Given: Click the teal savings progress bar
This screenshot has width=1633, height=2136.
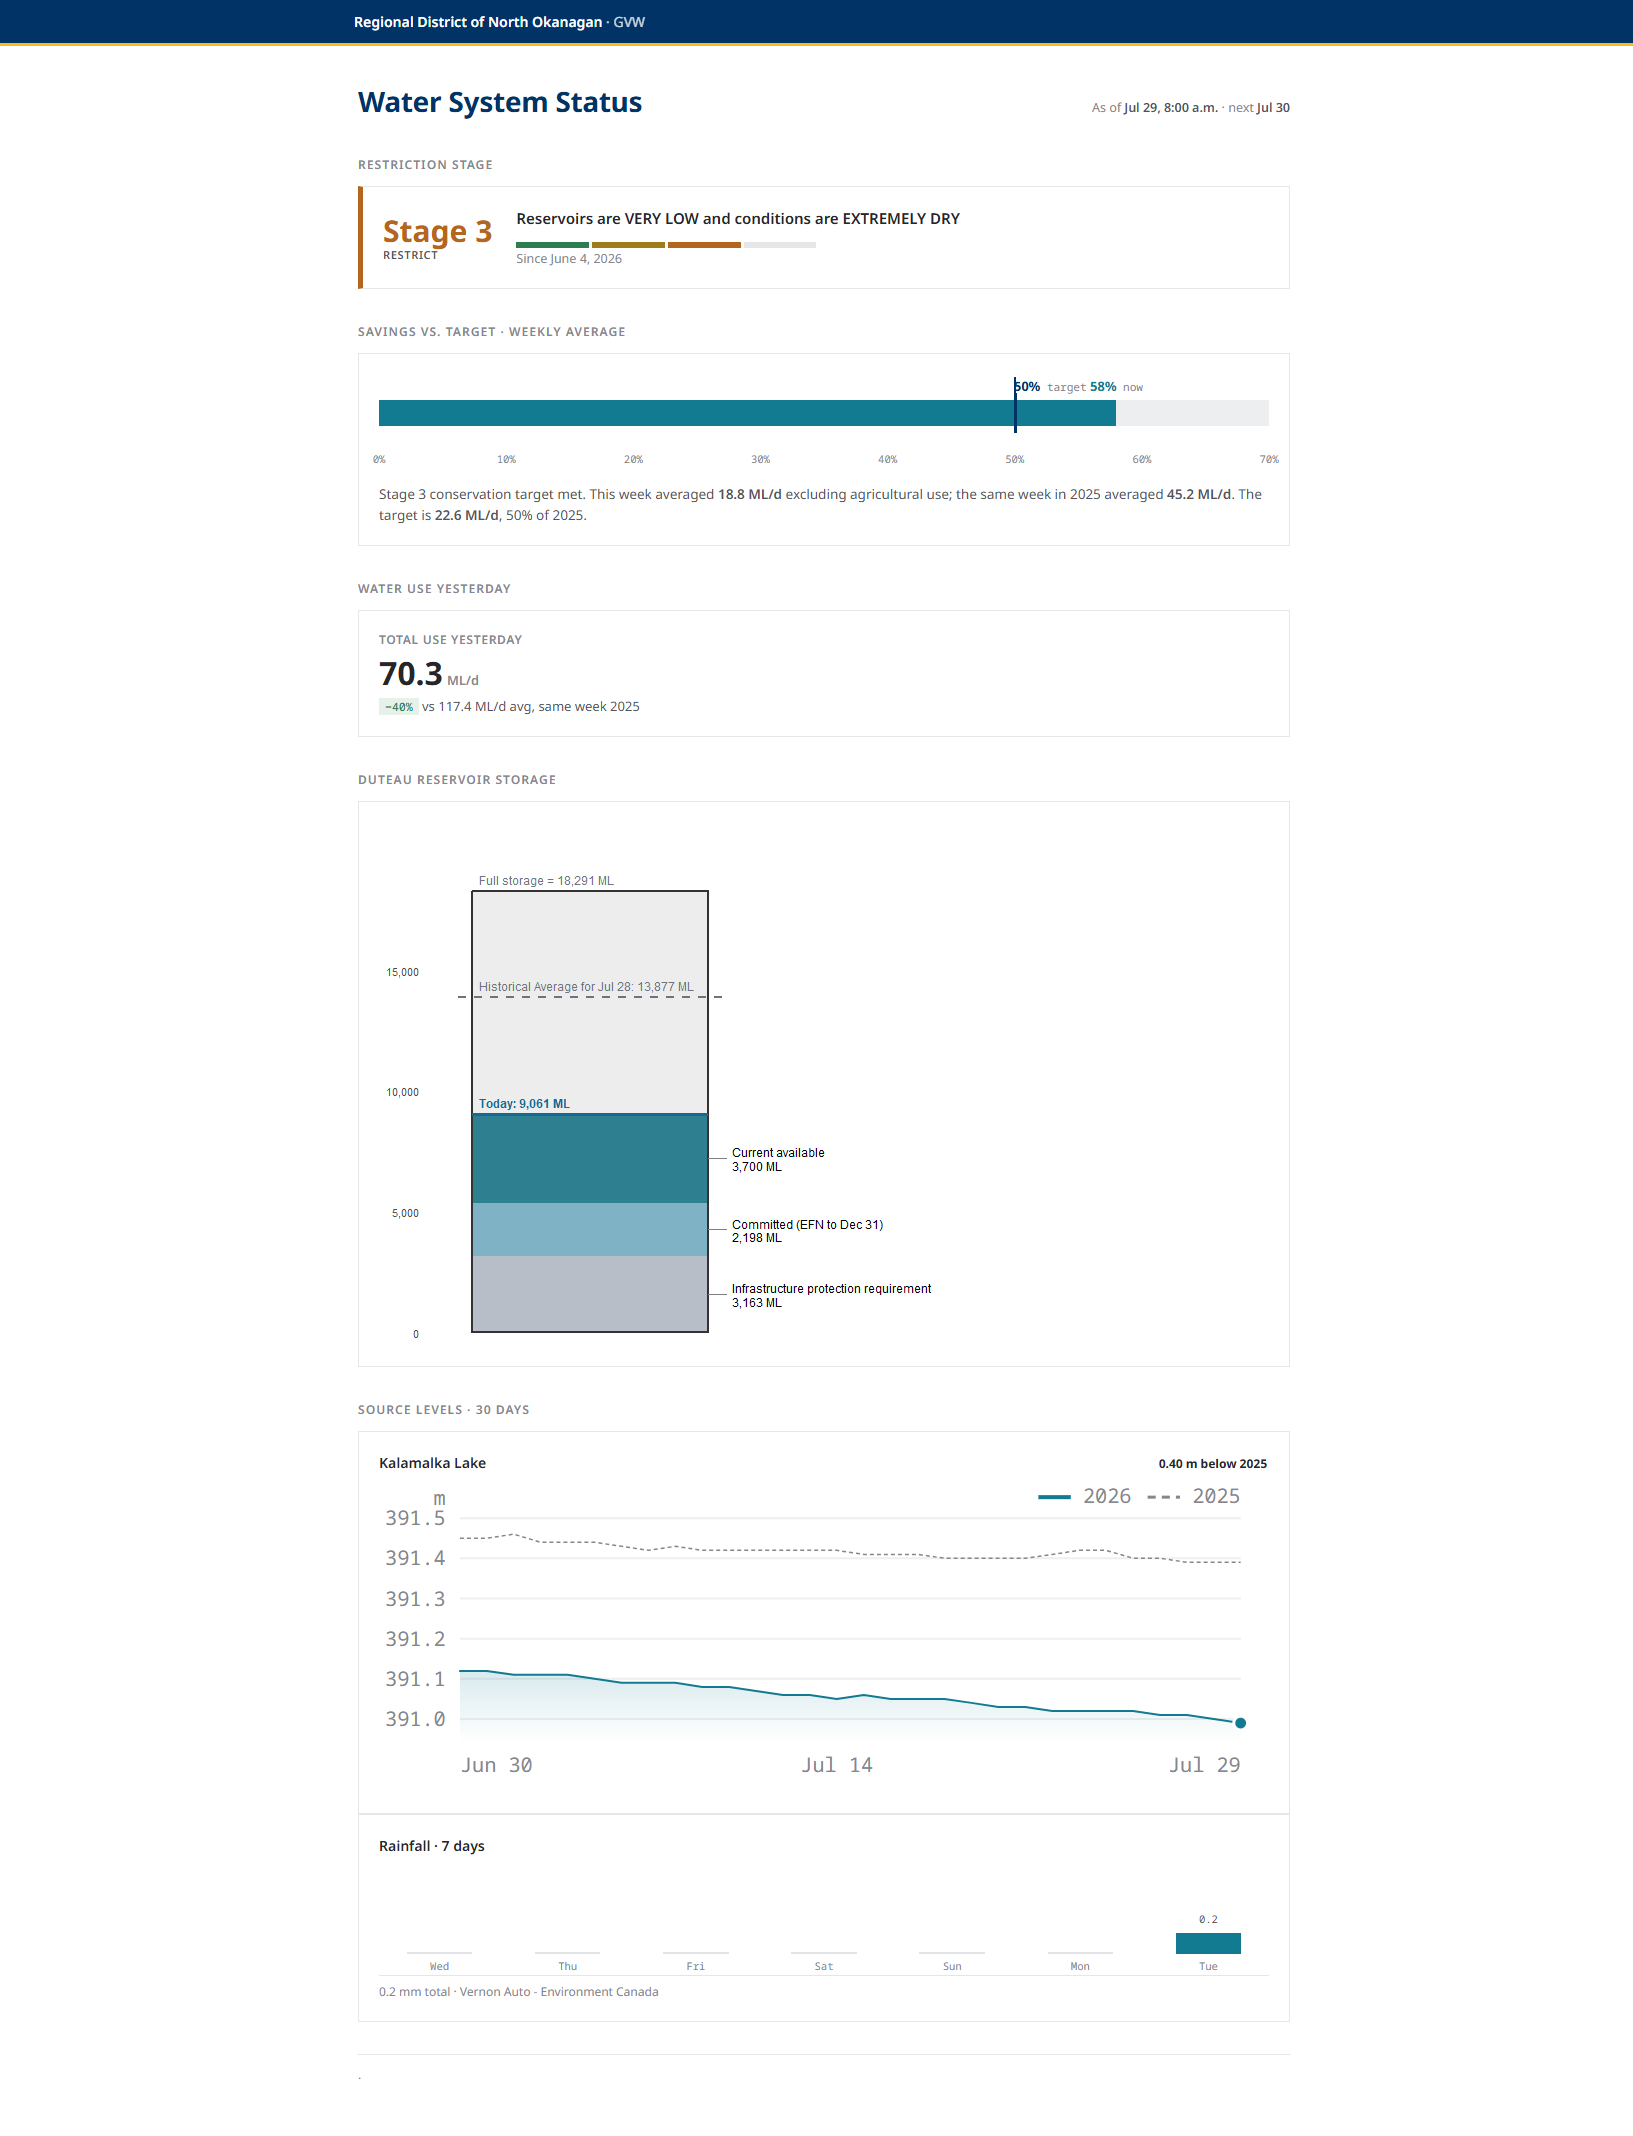Looking at the screenshot, I should pyautogui.click(x=747, y=413).
